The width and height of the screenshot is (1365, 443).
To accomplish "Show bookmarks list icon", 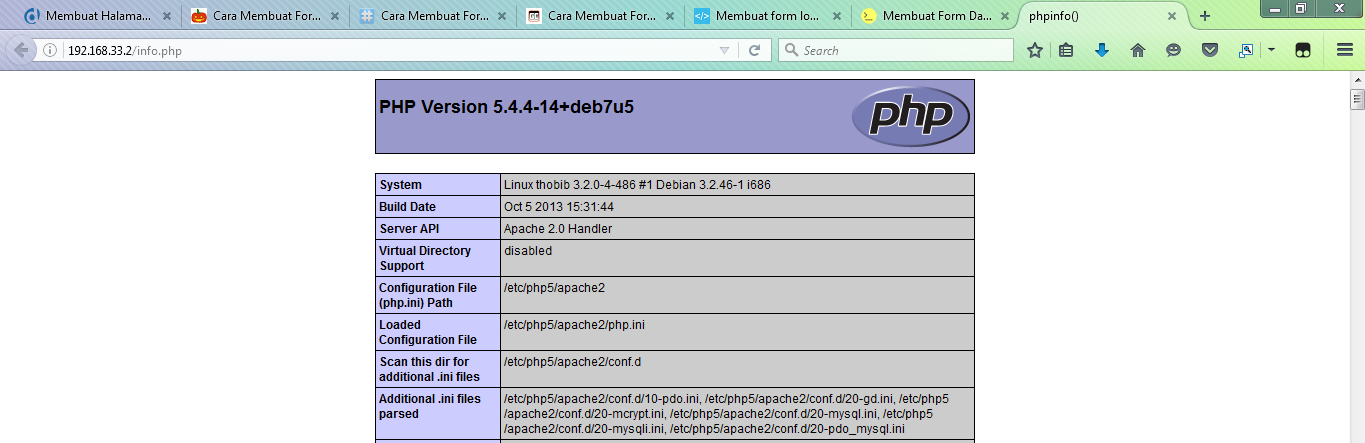I will pyautogui.click(x=1066, y=50).
